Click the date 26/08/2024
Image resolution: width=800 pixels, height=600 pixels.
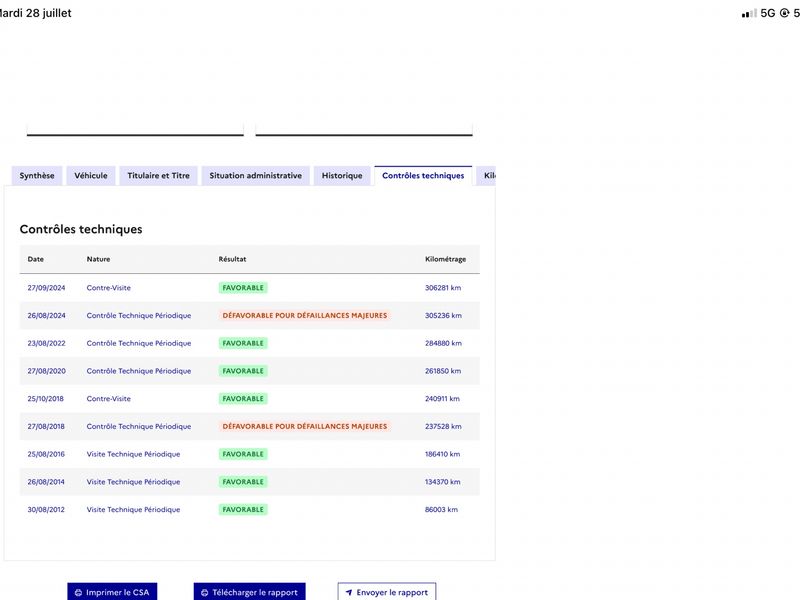tap(46, 315)
